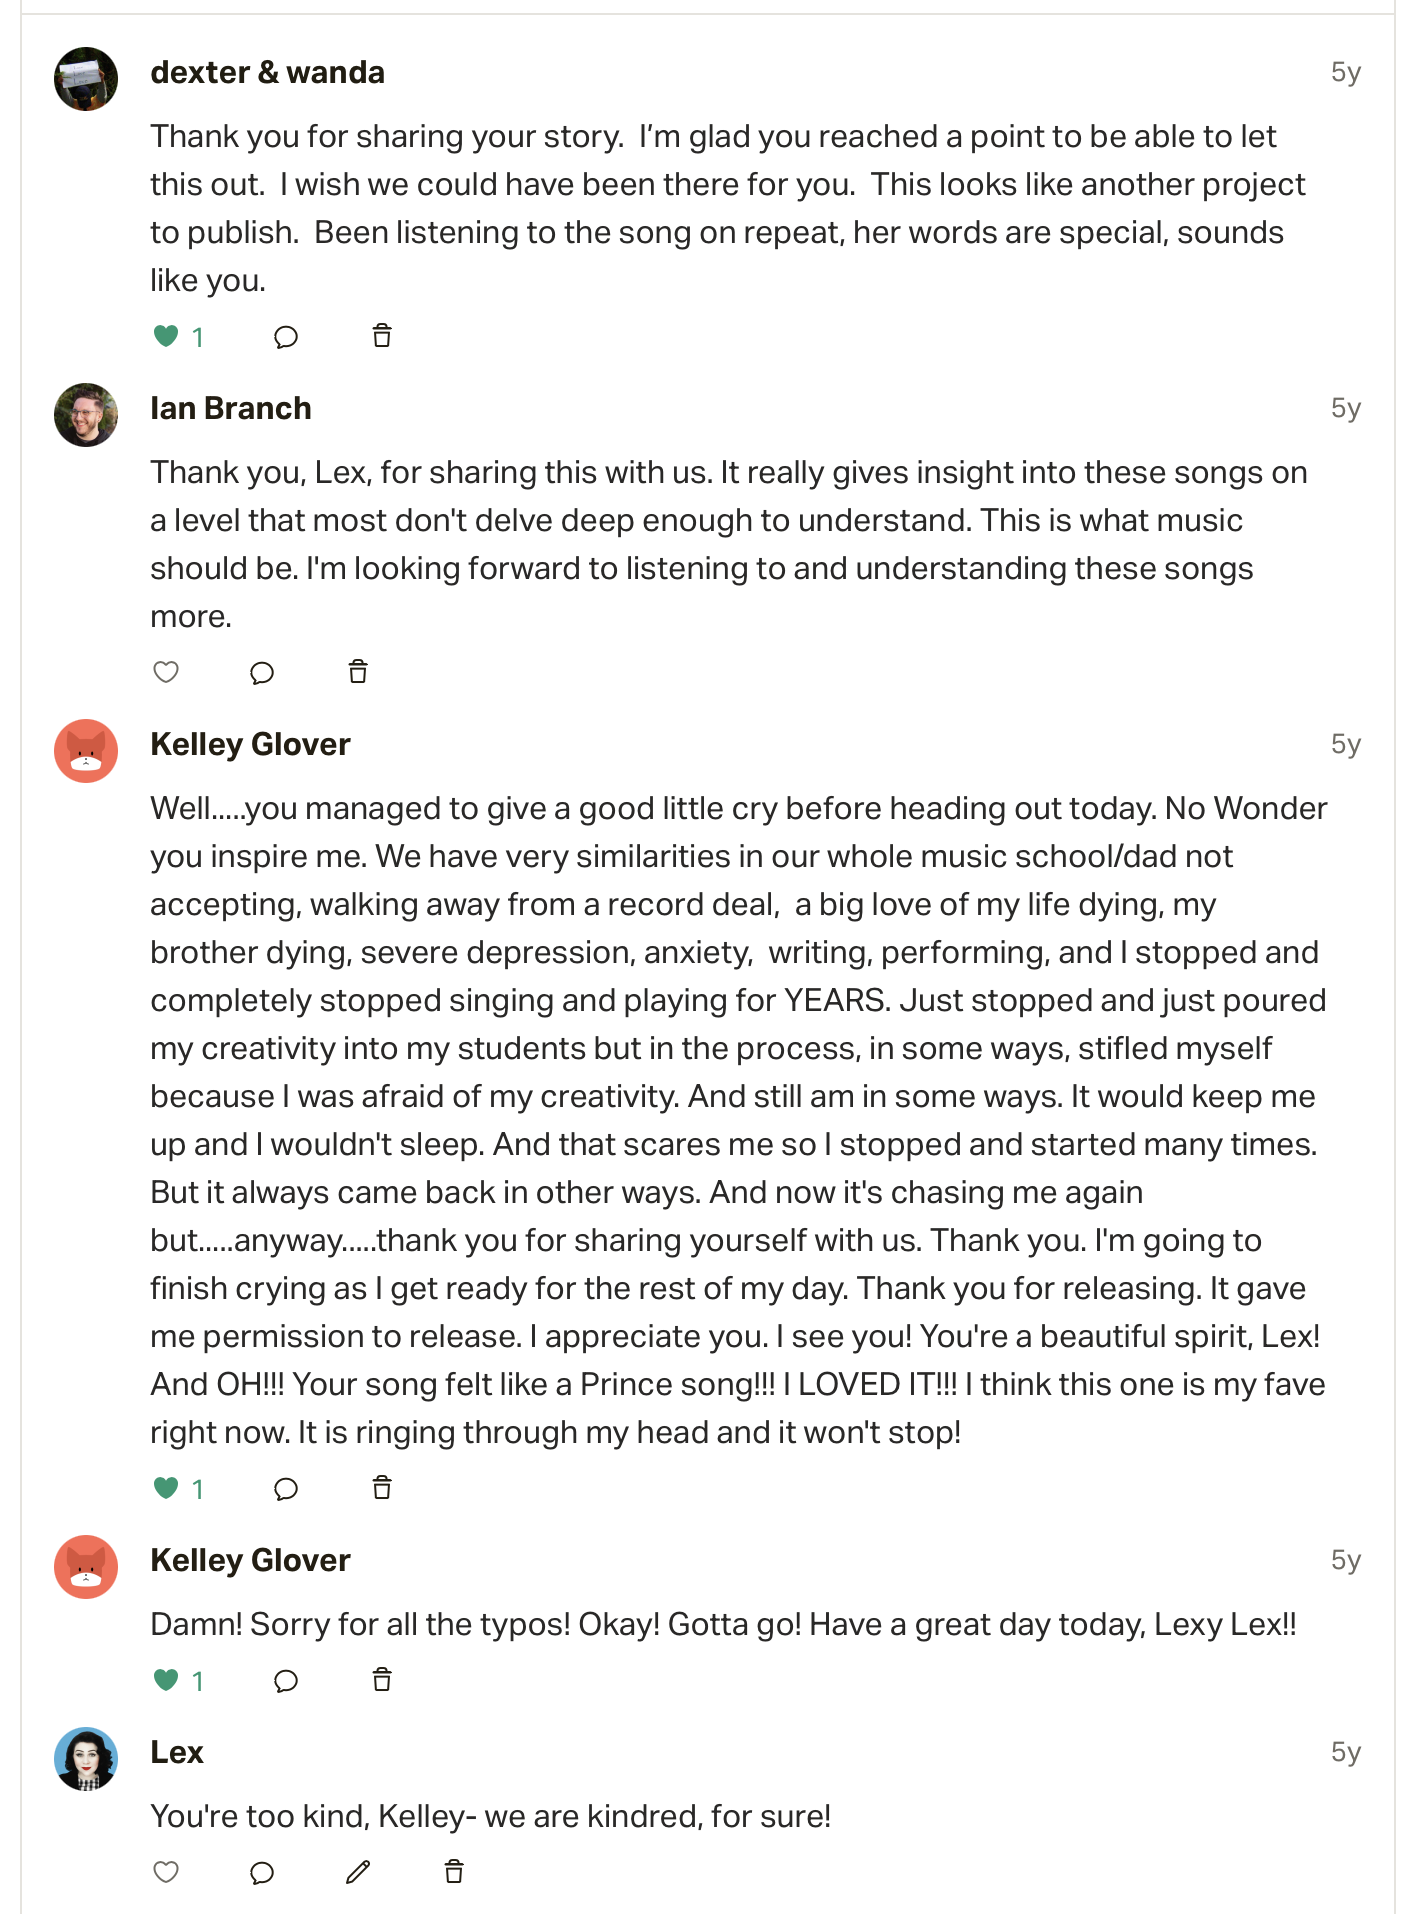Like Ian Branch's comment

click(166, 673)
